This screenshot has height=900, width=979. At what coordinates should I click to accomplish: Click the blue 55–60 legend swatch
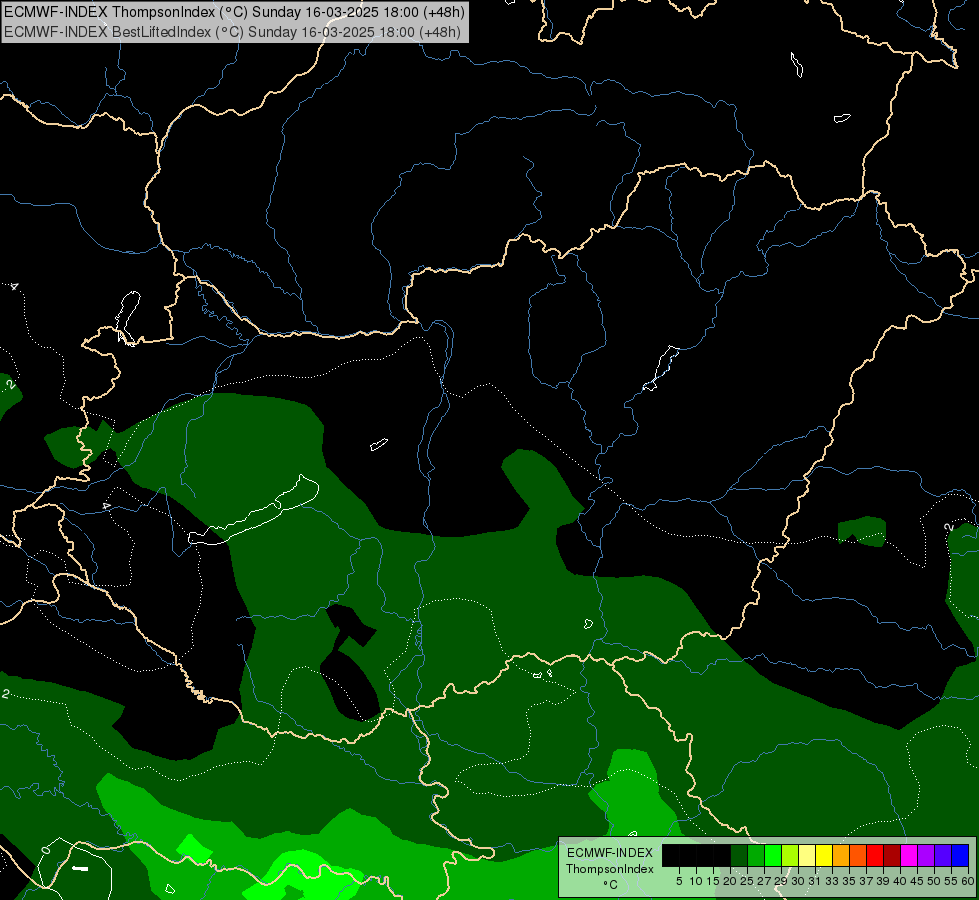[x=960, y=856]
